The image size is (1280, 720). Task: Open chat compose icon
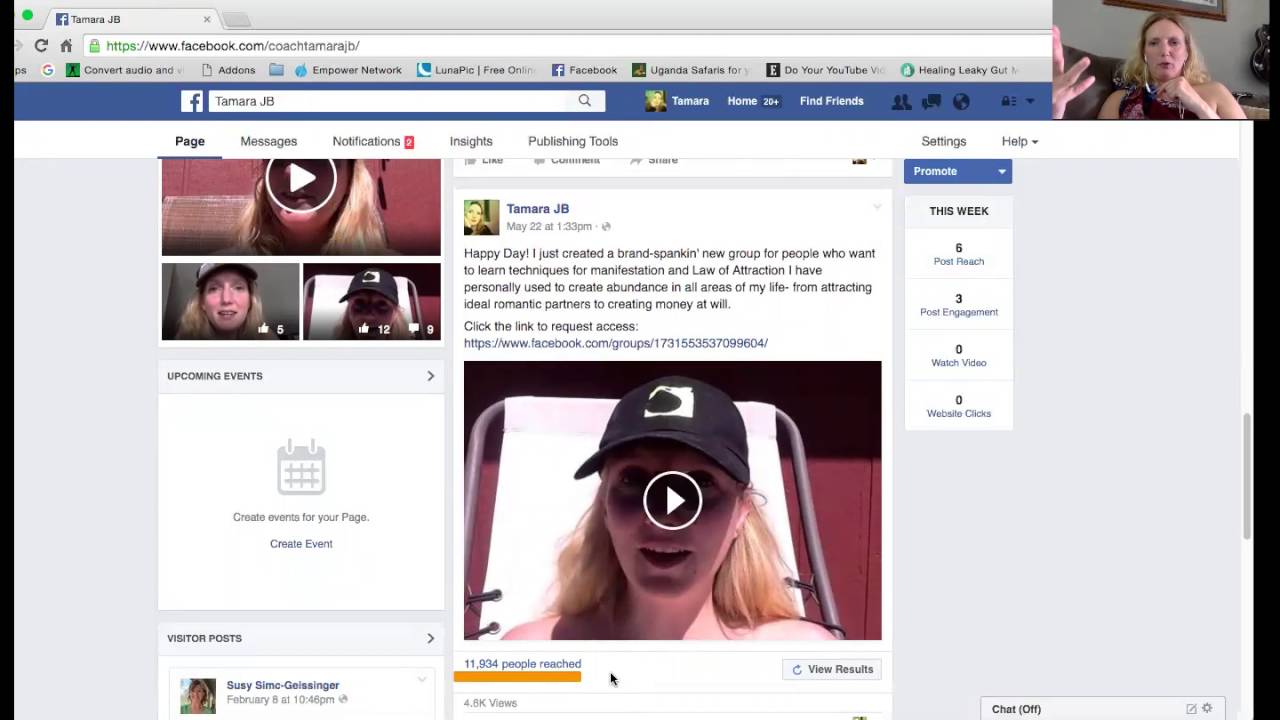point(1191,709)
